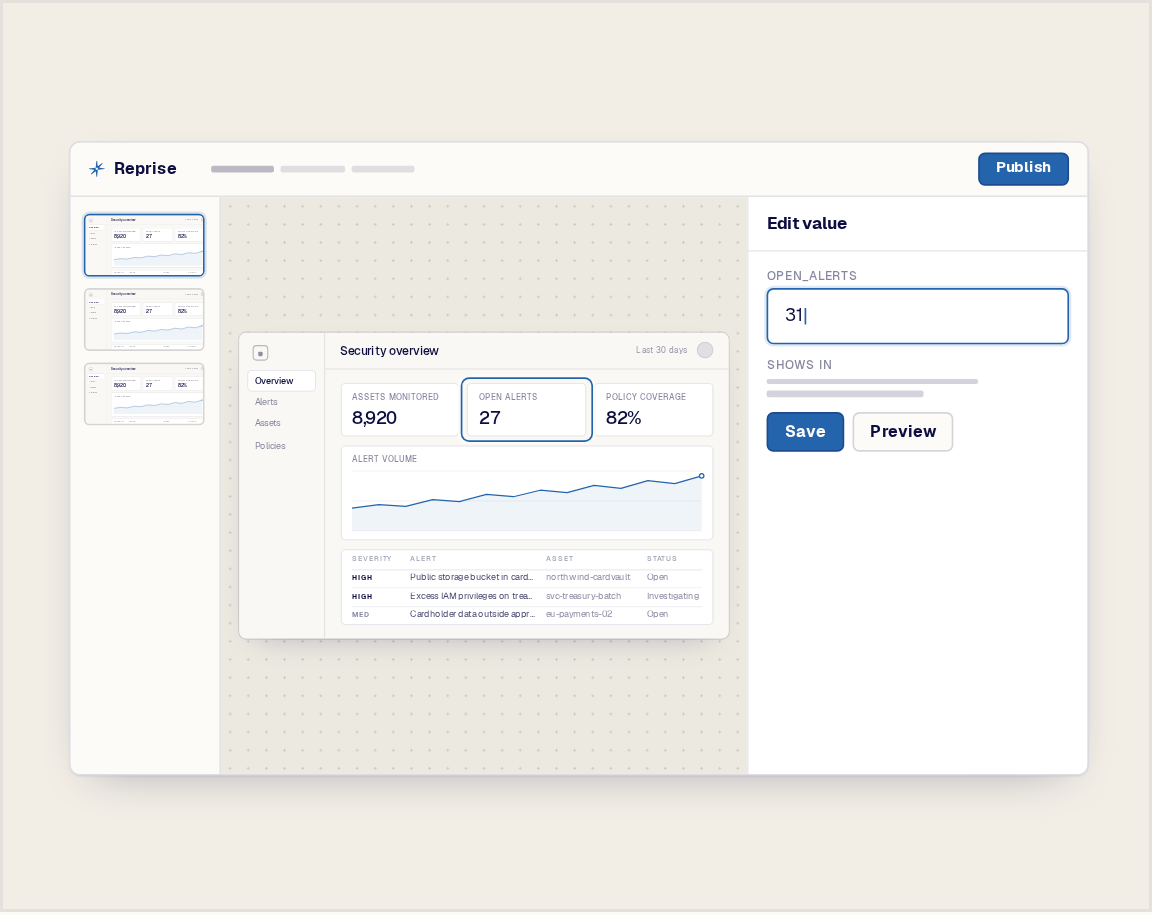Image resolution: width=1152 pixels, height=915 pixels.
Task: Click the ALERT VOLUME chart label
Action: point(384,459)
